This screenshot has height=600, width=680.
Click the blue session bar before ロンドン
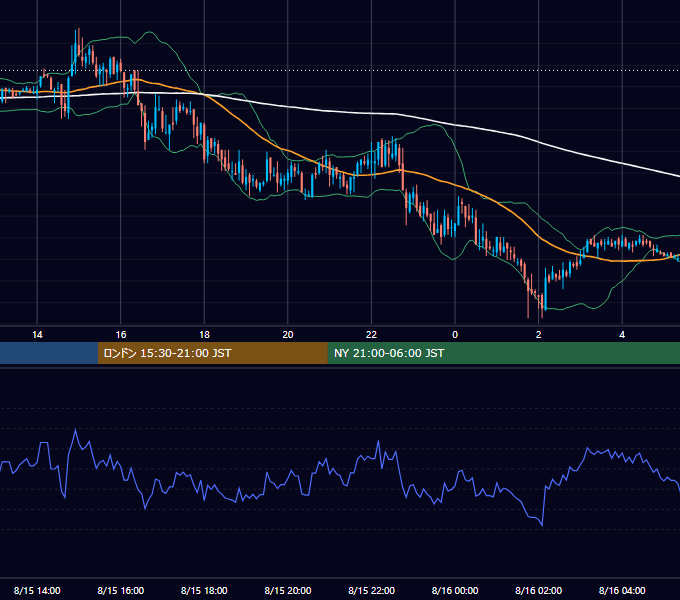pyautogui.click(x=49, y=353)
